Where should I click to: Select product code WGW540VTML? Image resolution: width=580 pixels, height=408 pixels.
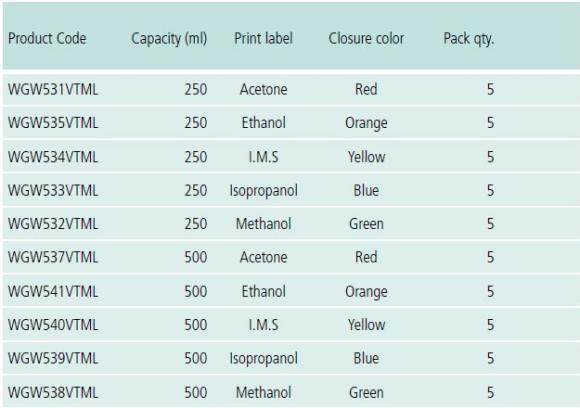(53, 325)
